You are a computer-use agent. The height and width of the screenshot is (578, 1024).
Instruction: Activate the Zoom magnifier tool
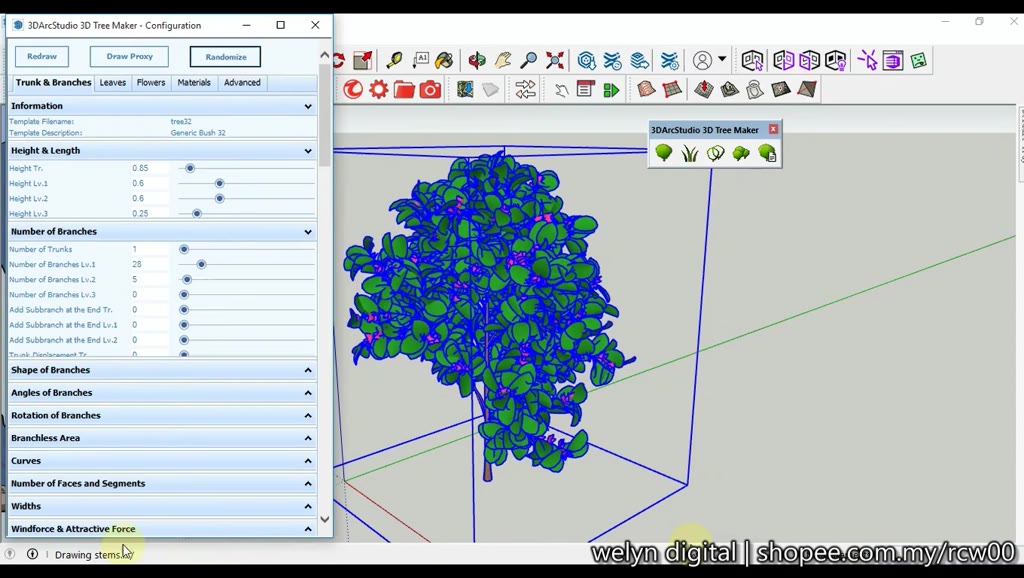528,60
